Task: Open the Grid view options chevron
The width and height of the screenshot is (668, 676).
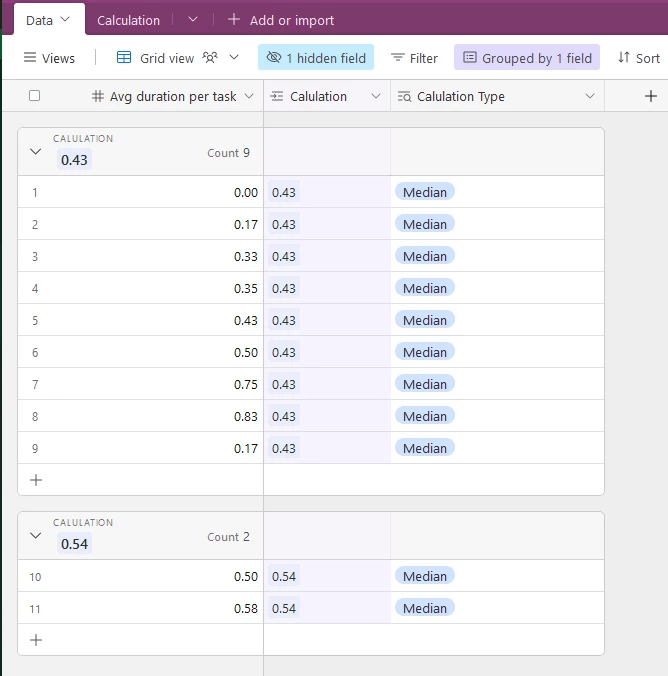Action: pyautogui.click(x=234, y=57)
